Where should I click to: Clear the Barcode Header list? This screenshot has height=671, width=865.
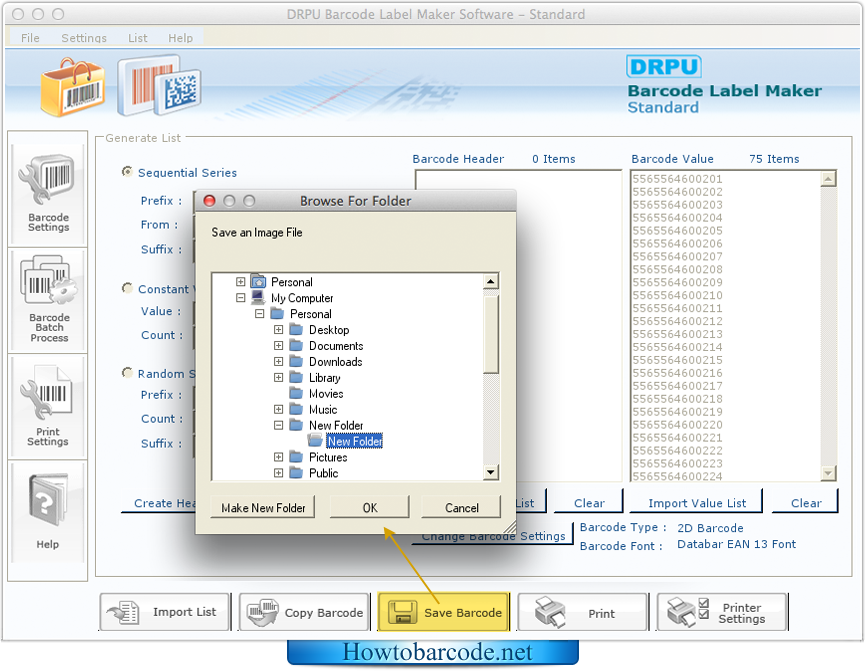coord(589,503)
